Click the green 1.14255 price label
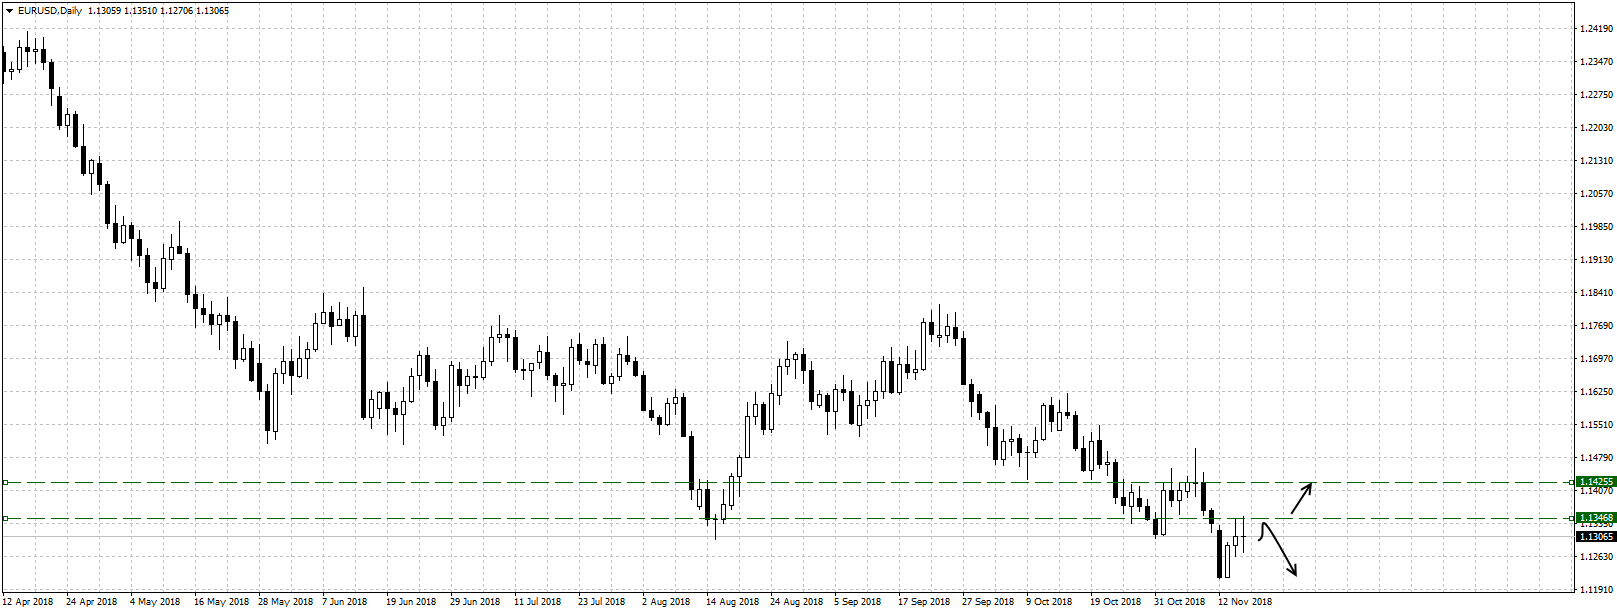The image size is (1617, 613). pyautogui.click(x=1595, y=482)
